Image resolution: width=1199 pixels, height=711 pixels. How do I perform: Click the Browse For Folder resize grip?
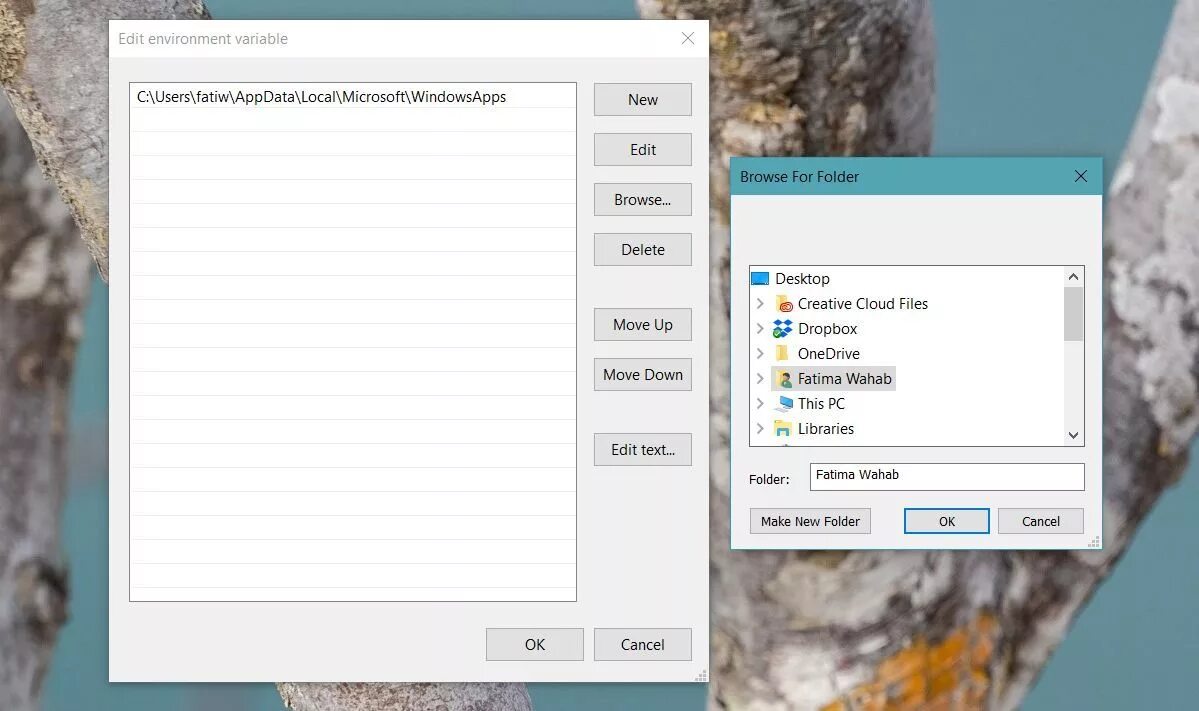click(1094, 541)
